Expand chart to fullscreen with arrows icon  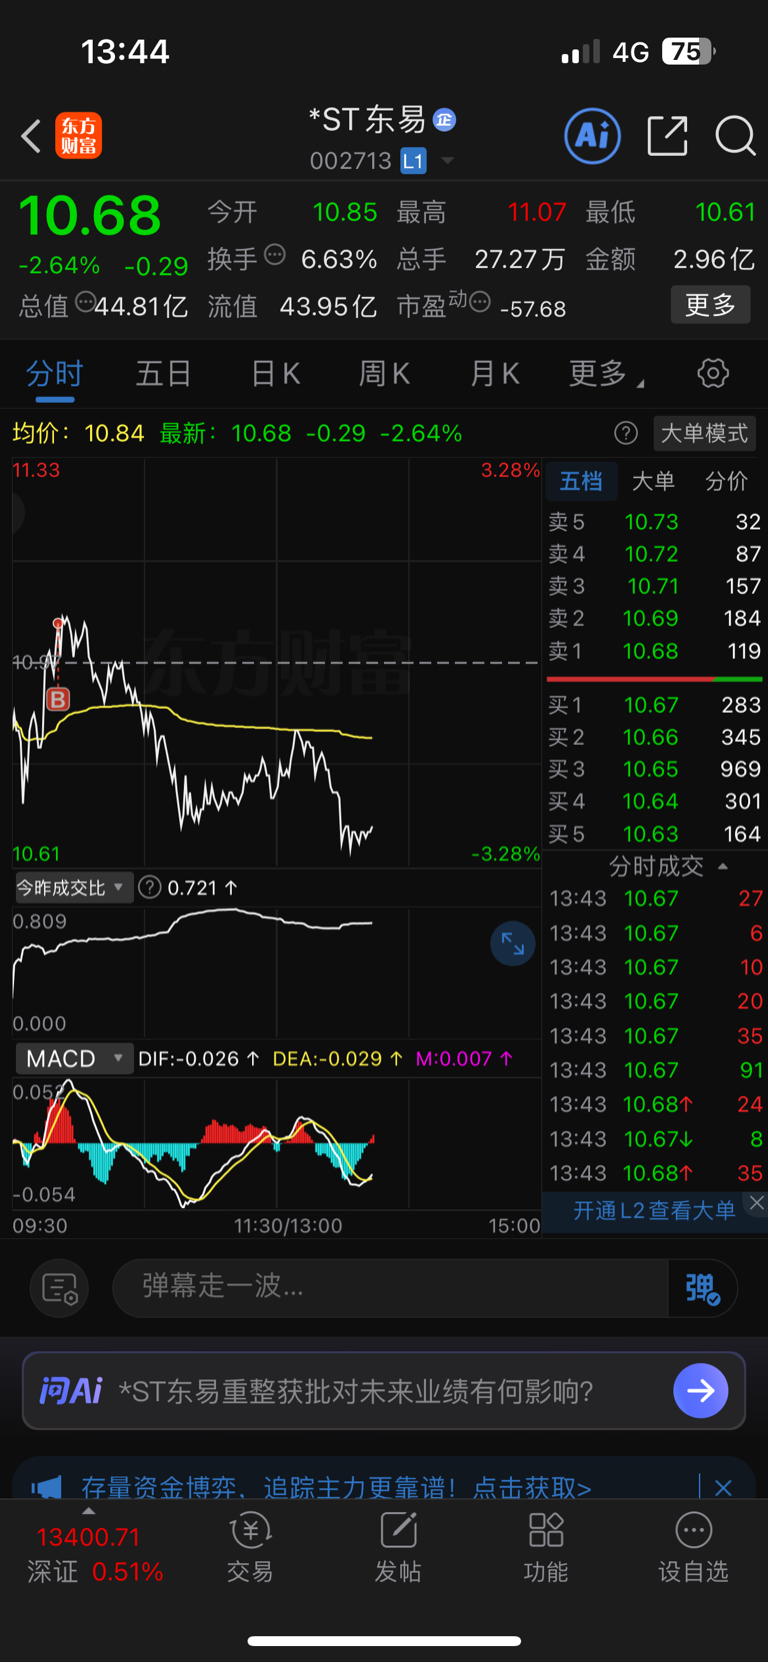coord(513,944)
